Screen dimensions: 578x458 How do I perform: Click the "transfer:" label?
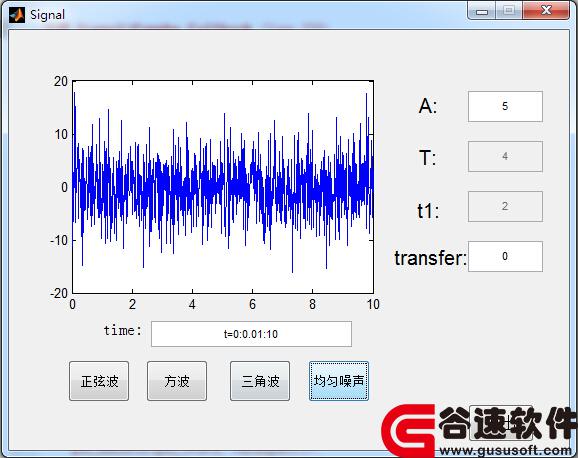pyautogui.click(x=430, y=258)
